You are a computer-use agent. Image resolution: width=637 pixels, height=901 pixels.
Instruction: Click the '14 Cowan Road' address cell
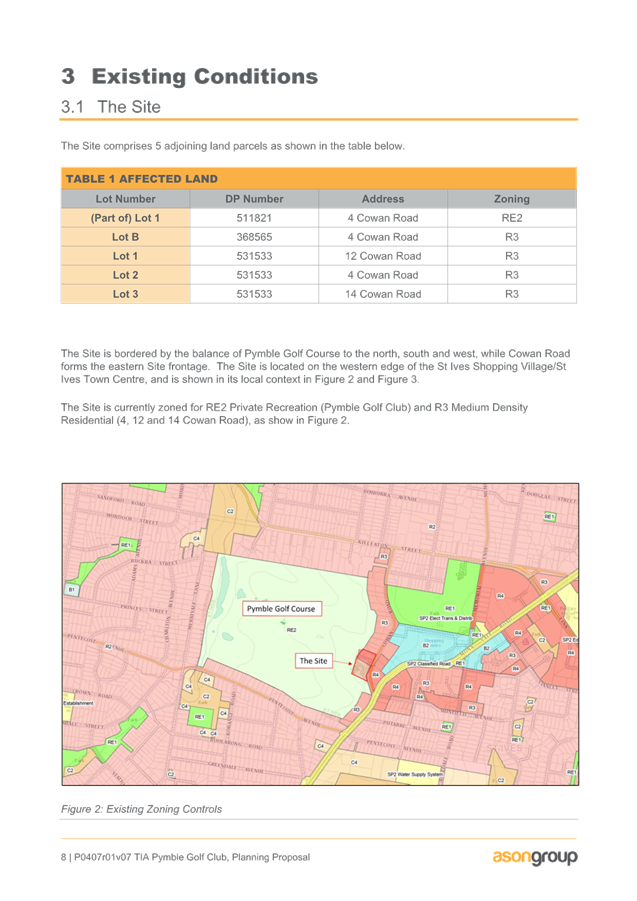383,294
